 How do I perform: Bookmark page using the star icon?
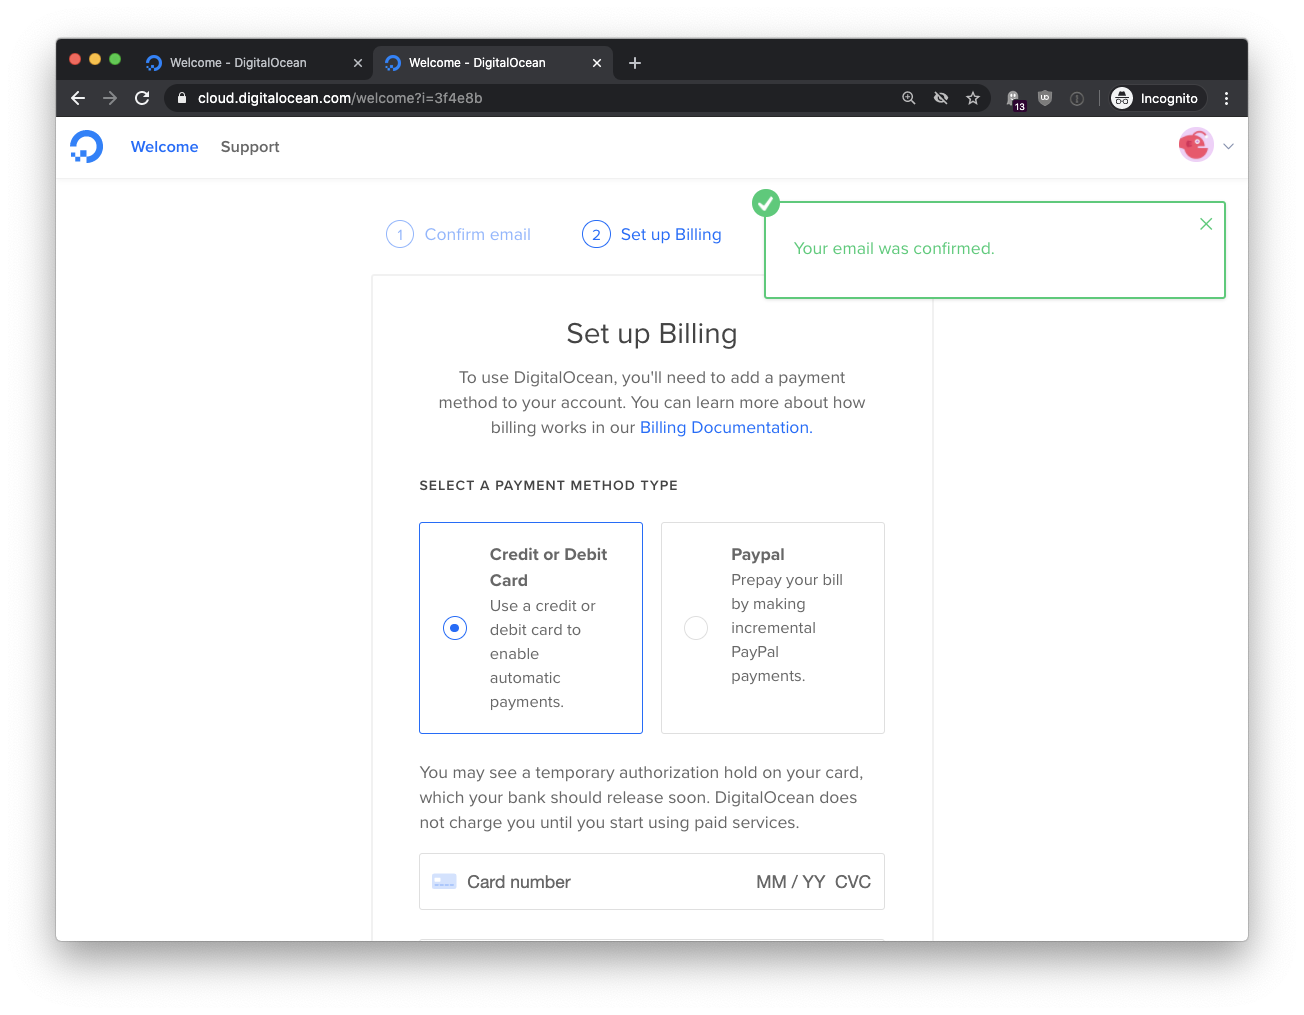pyautogui.click(x=972, y=98)
